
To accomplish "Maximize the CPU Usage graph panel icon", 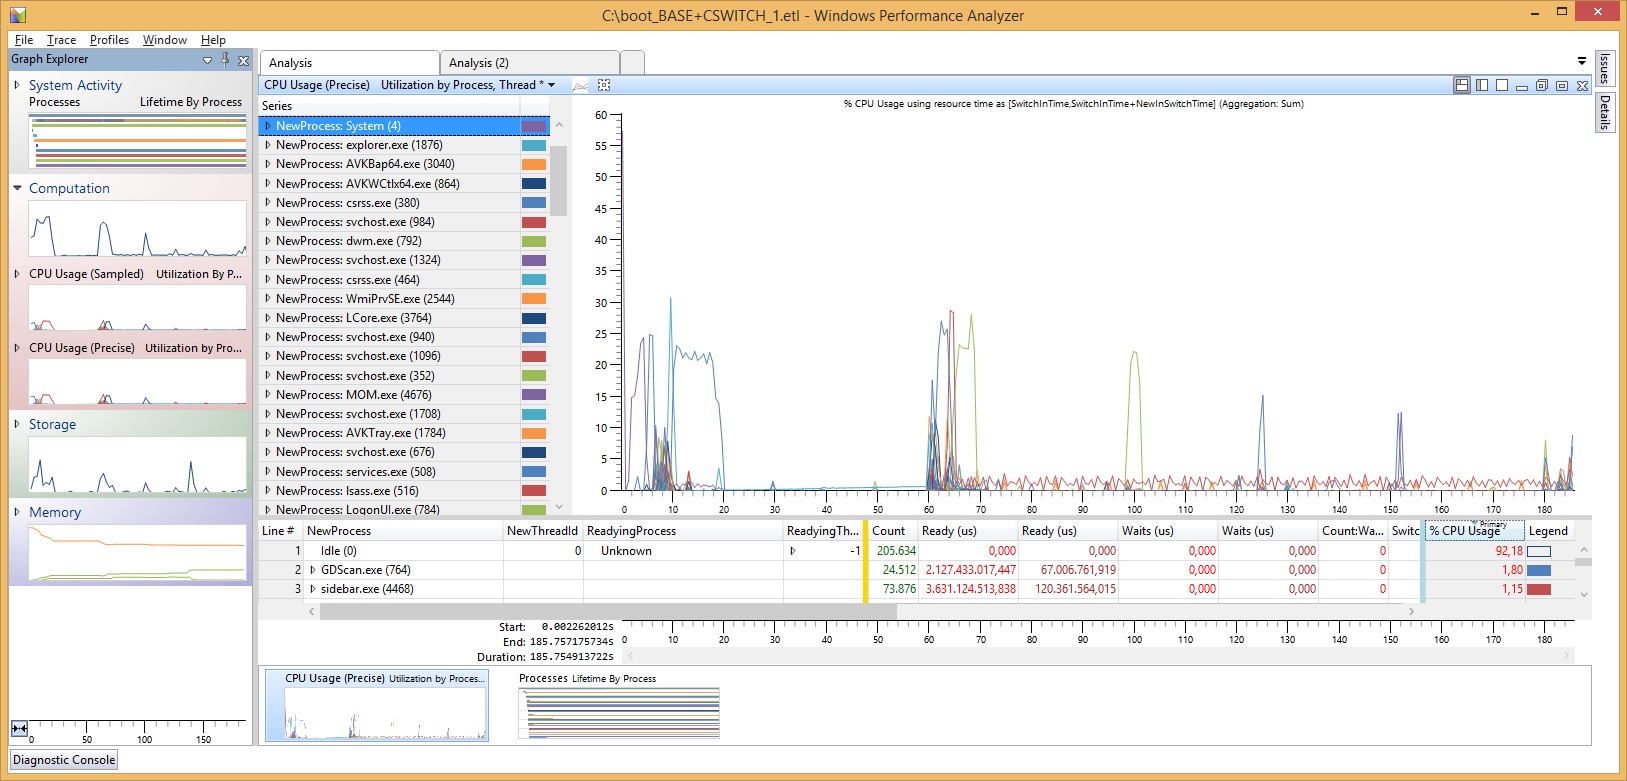I will coord(1562,86).
